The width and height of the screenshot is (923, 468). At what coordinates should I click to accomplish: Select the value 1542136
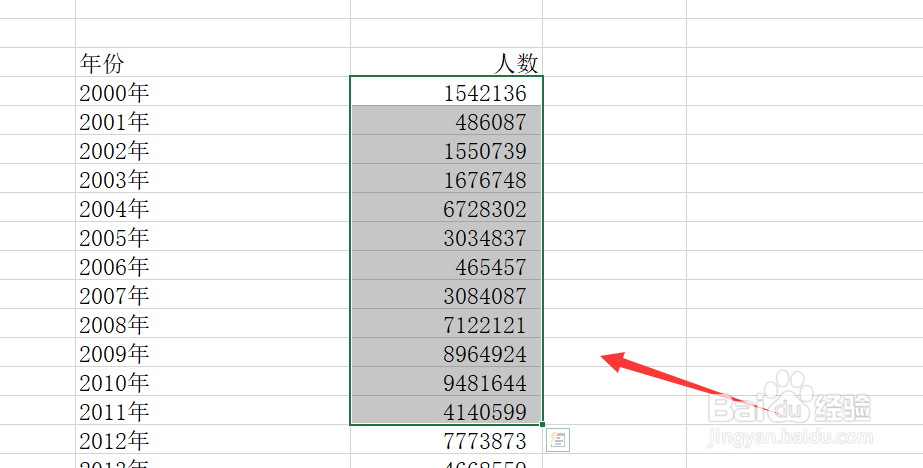pos(446,91)
